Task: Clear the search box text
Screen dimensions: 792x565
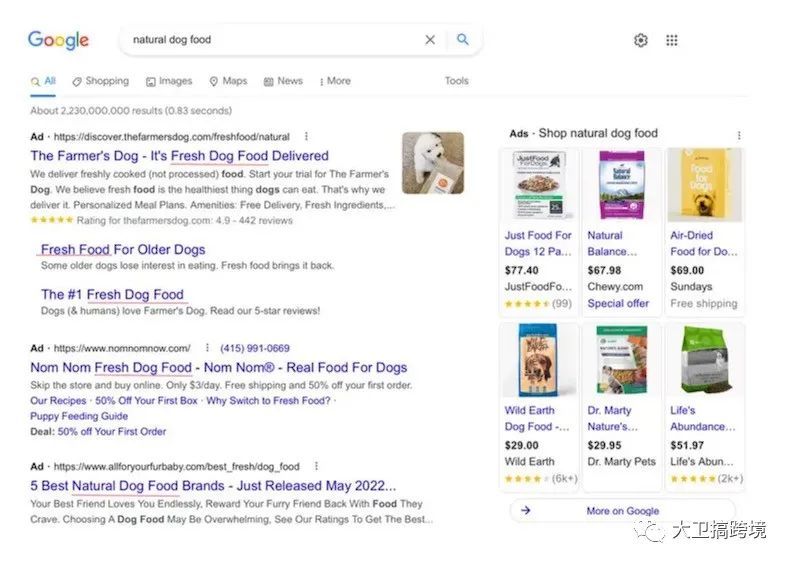Action: coord(430,40)
